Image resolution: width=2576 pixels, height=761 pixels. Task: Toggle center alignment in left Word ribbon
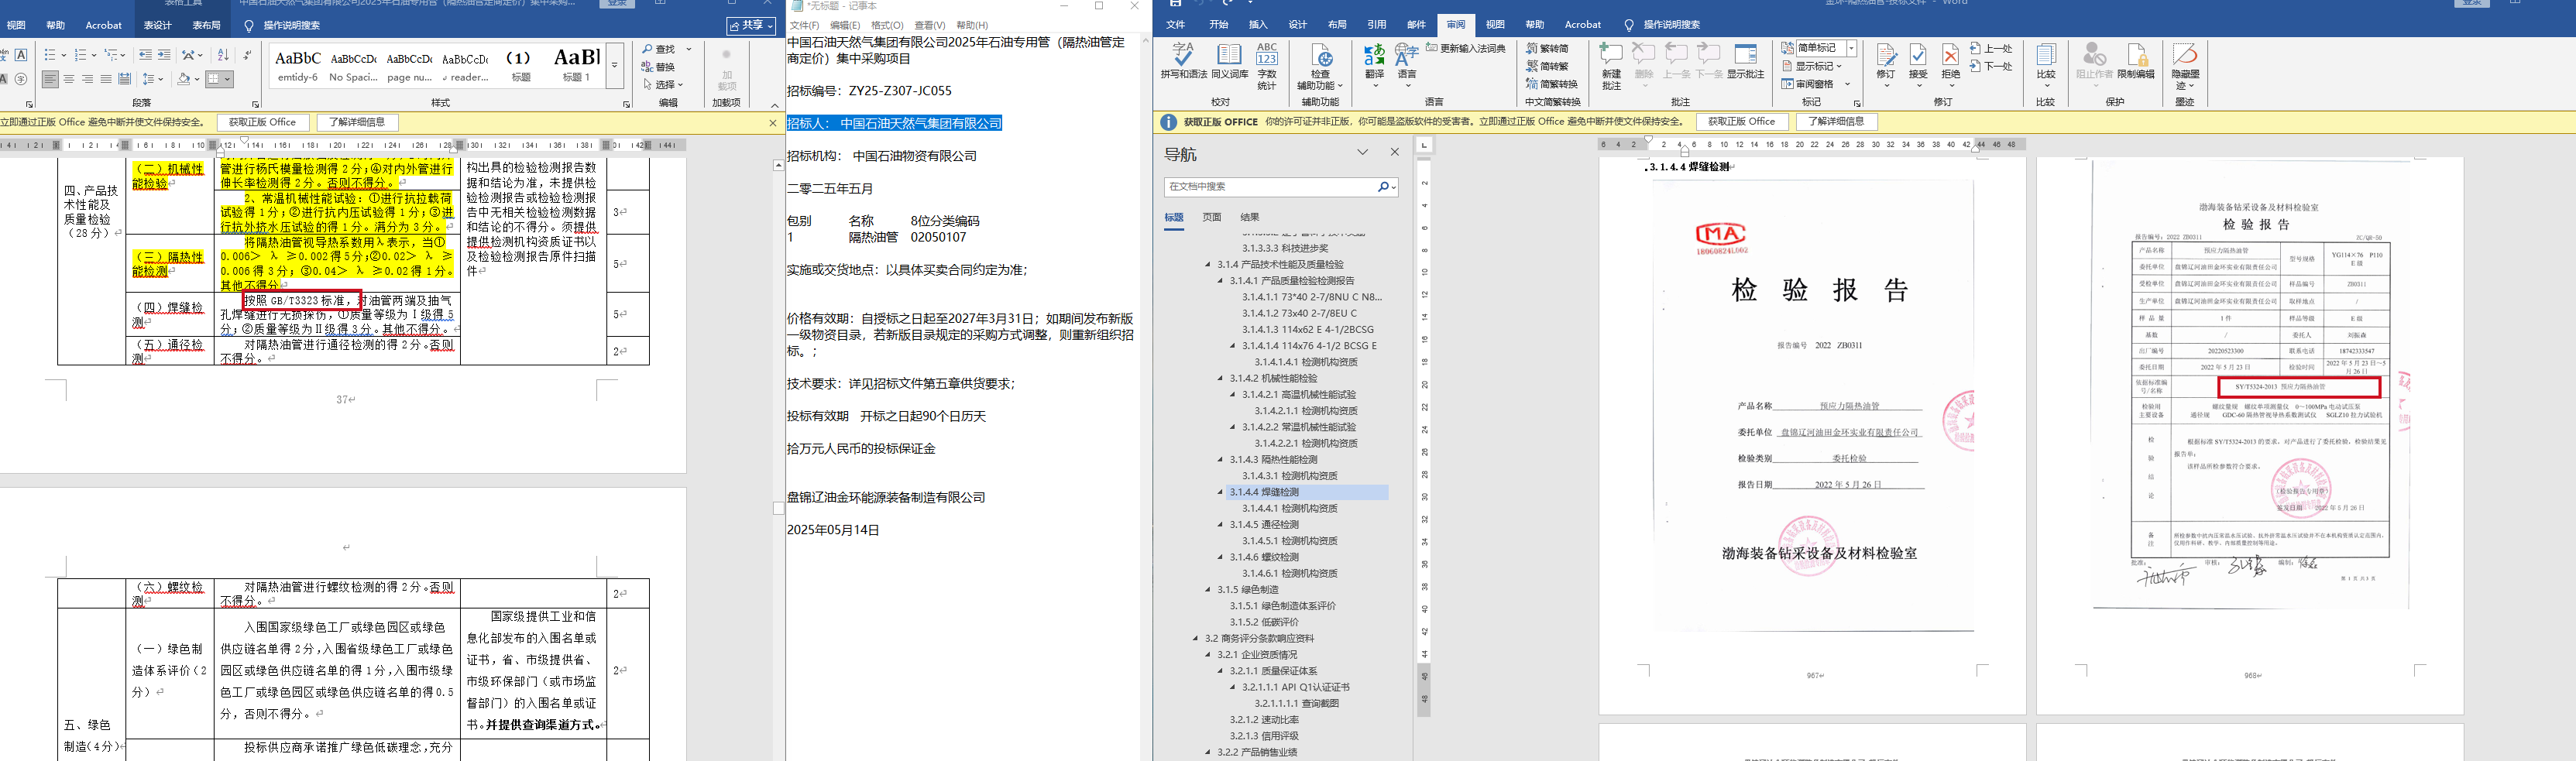[x=69, y=79]
